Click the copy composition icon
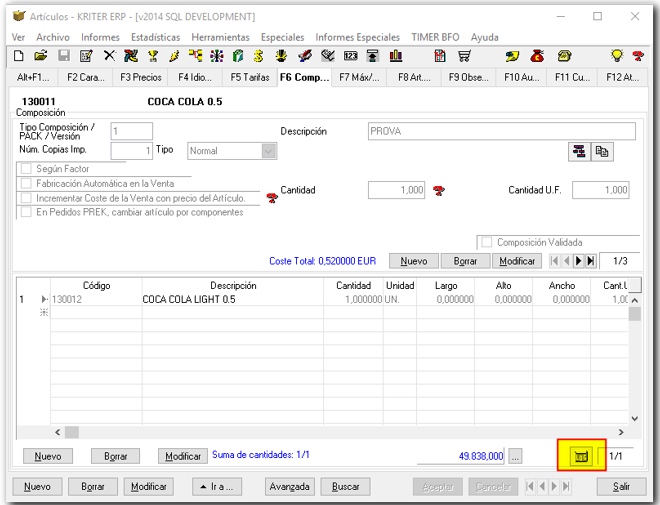660x505 pixels. point(602,152)
